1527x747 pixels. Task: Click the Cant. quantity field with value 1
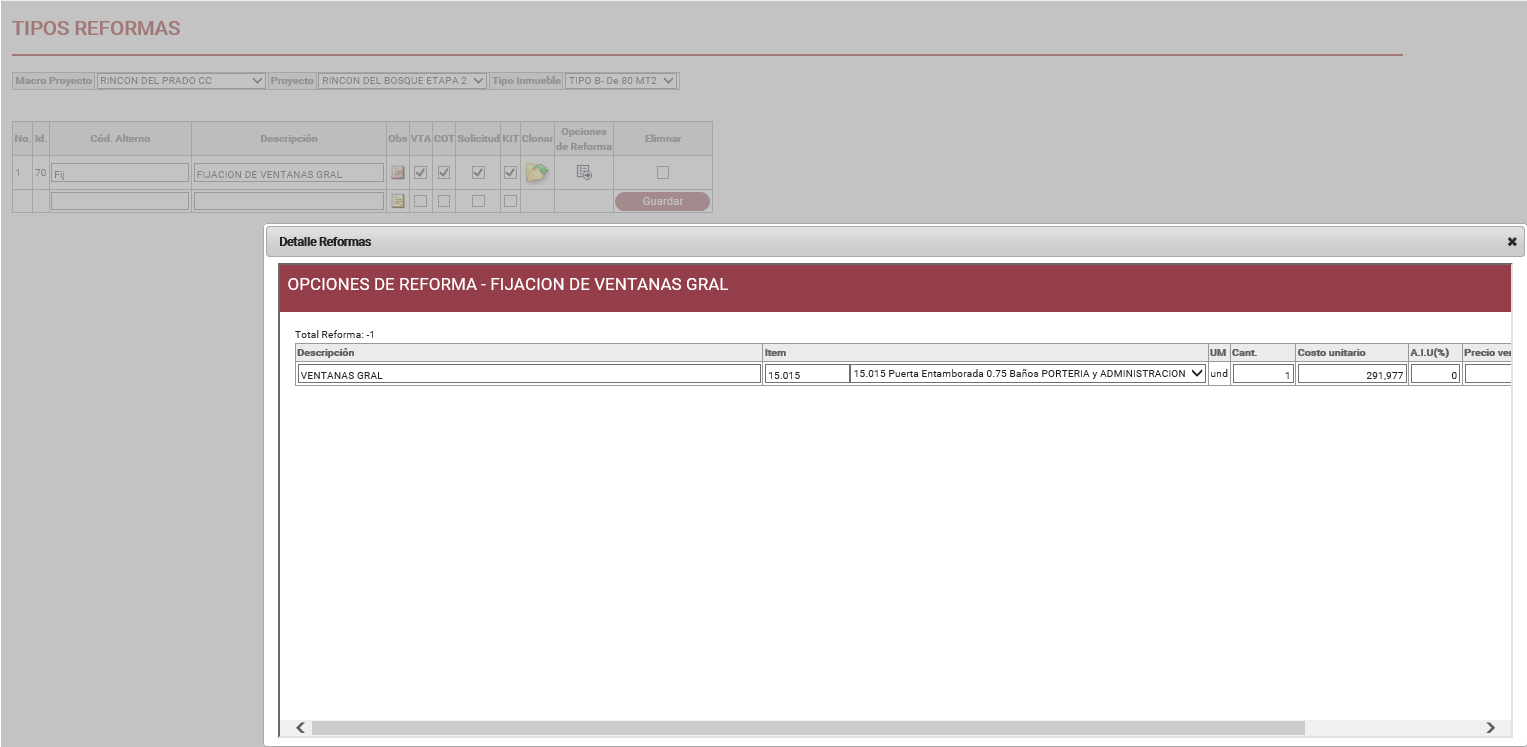[x=1263, y=374]
